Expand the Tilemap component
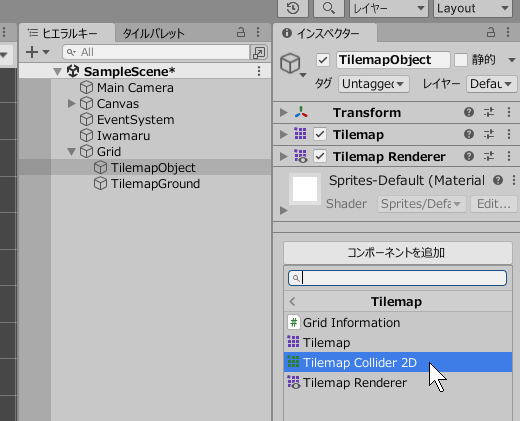Screen dimensions: 520x421 284,135
